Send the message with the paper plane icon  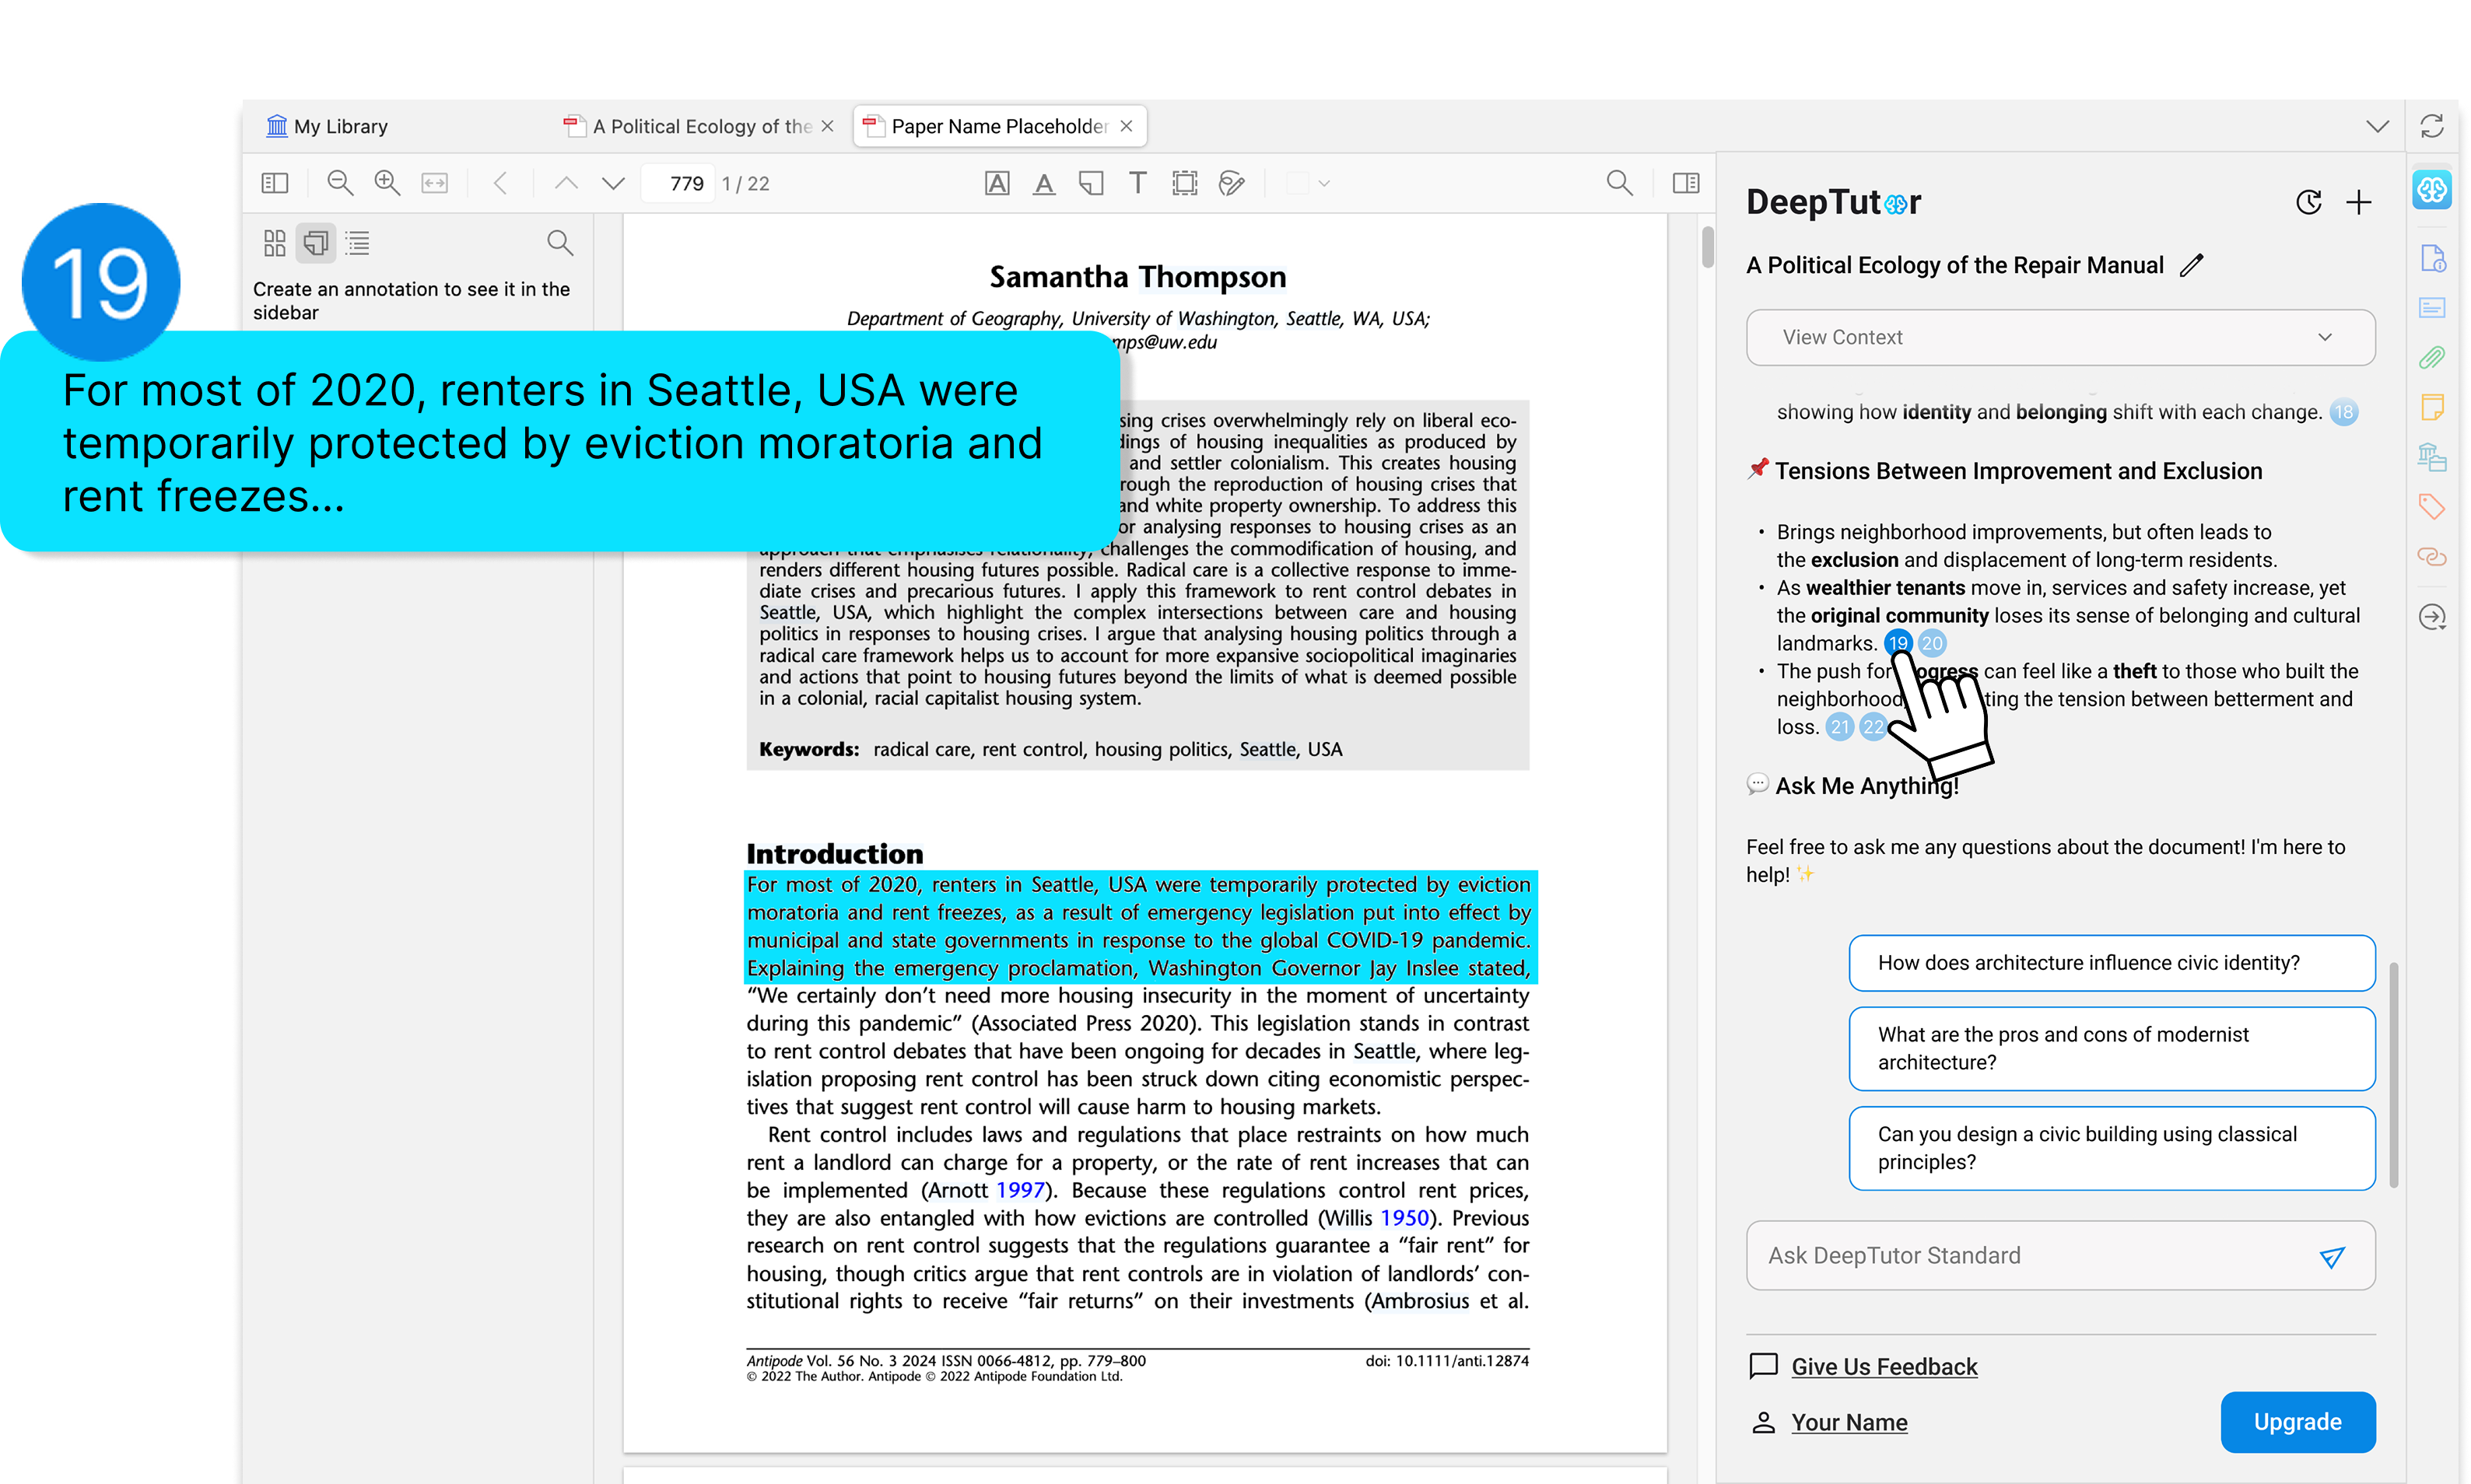pyautogui.click(x=2332, y=1257)
